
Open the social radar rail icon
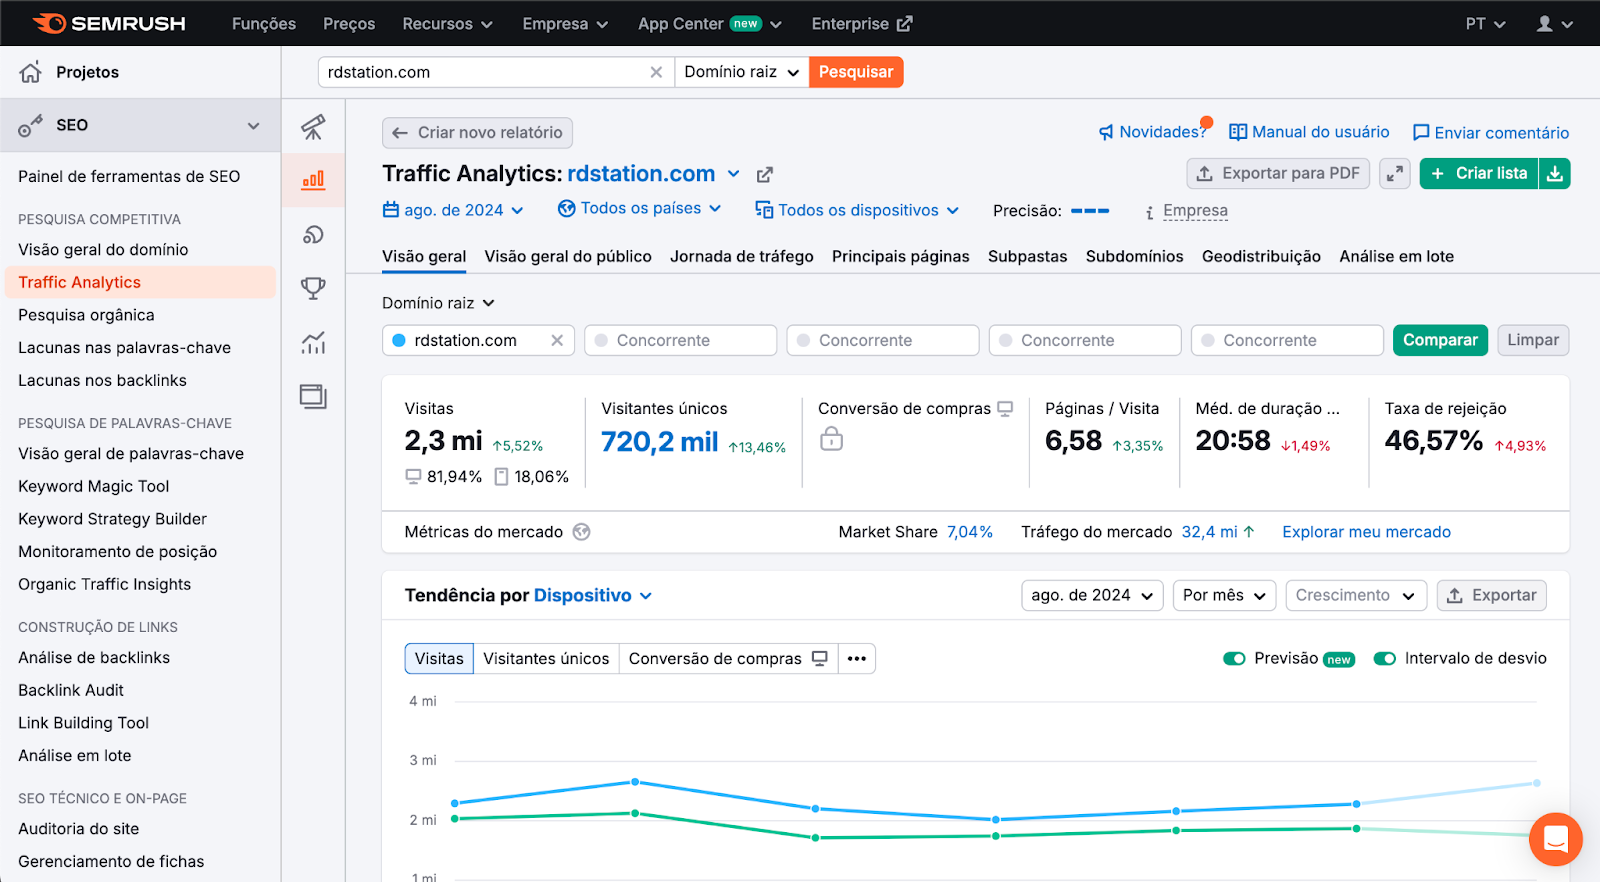tap(313, 234)
